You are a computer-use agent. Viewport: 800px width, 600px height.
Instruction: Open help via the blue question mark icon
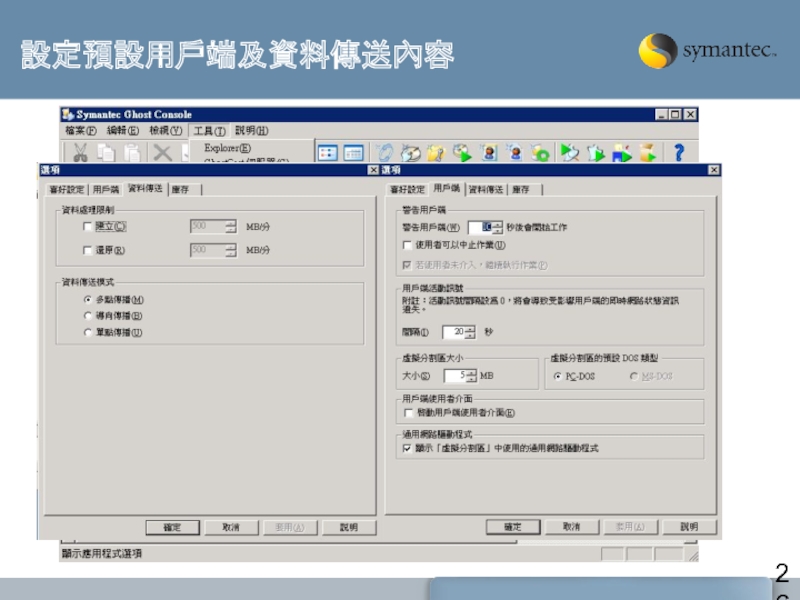[679, 153]
